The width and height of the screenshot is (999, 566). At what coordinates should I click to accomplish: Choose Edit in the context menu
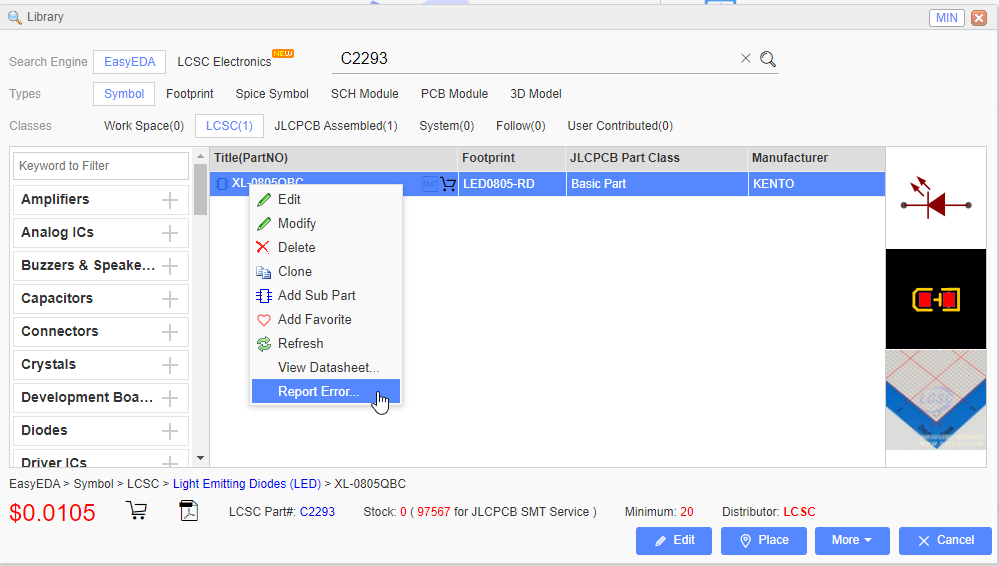tap(326, 200)
